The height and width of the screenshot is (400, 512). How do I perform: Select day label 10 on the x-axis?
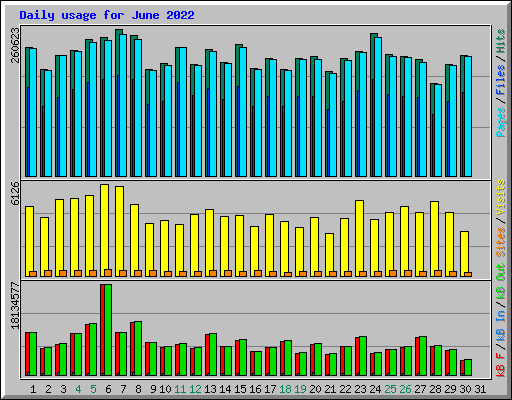(x=165, y=389)
